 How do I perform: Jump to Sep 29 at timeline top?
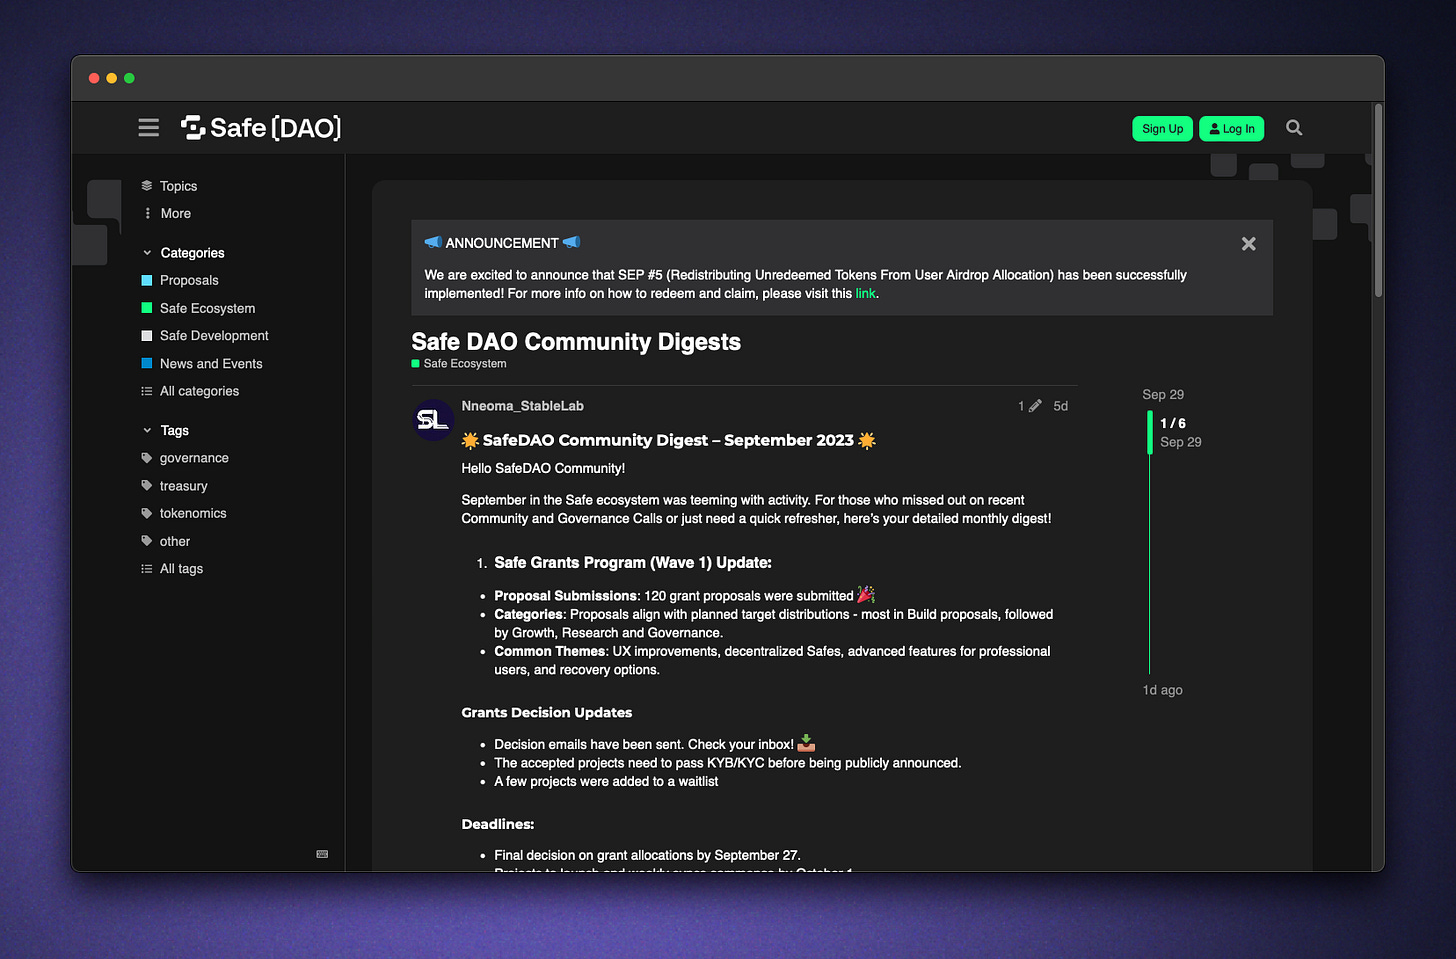click(x=1163, y=394)
